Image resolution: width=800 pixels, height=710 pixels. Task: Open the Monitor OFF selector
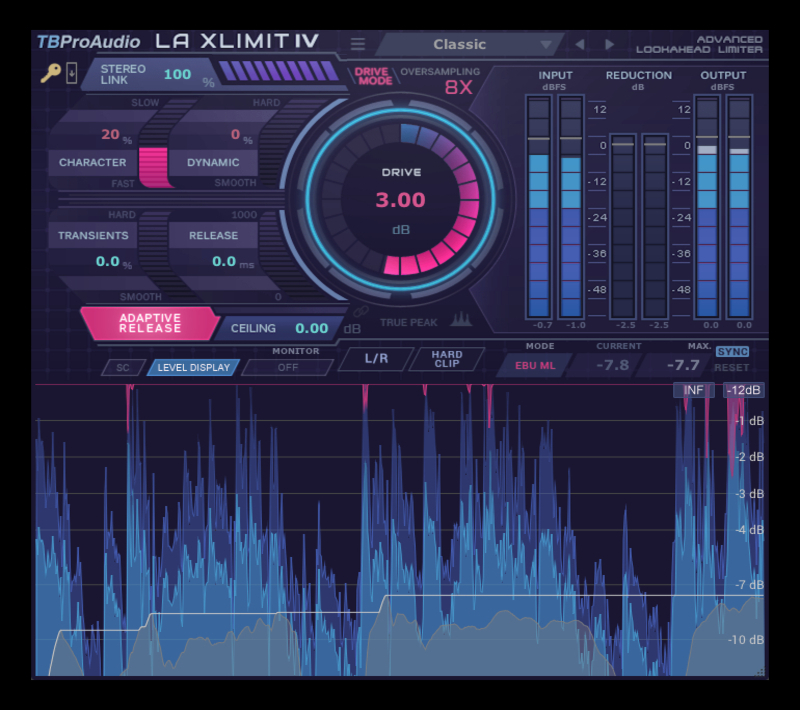(x=288, y=367)
